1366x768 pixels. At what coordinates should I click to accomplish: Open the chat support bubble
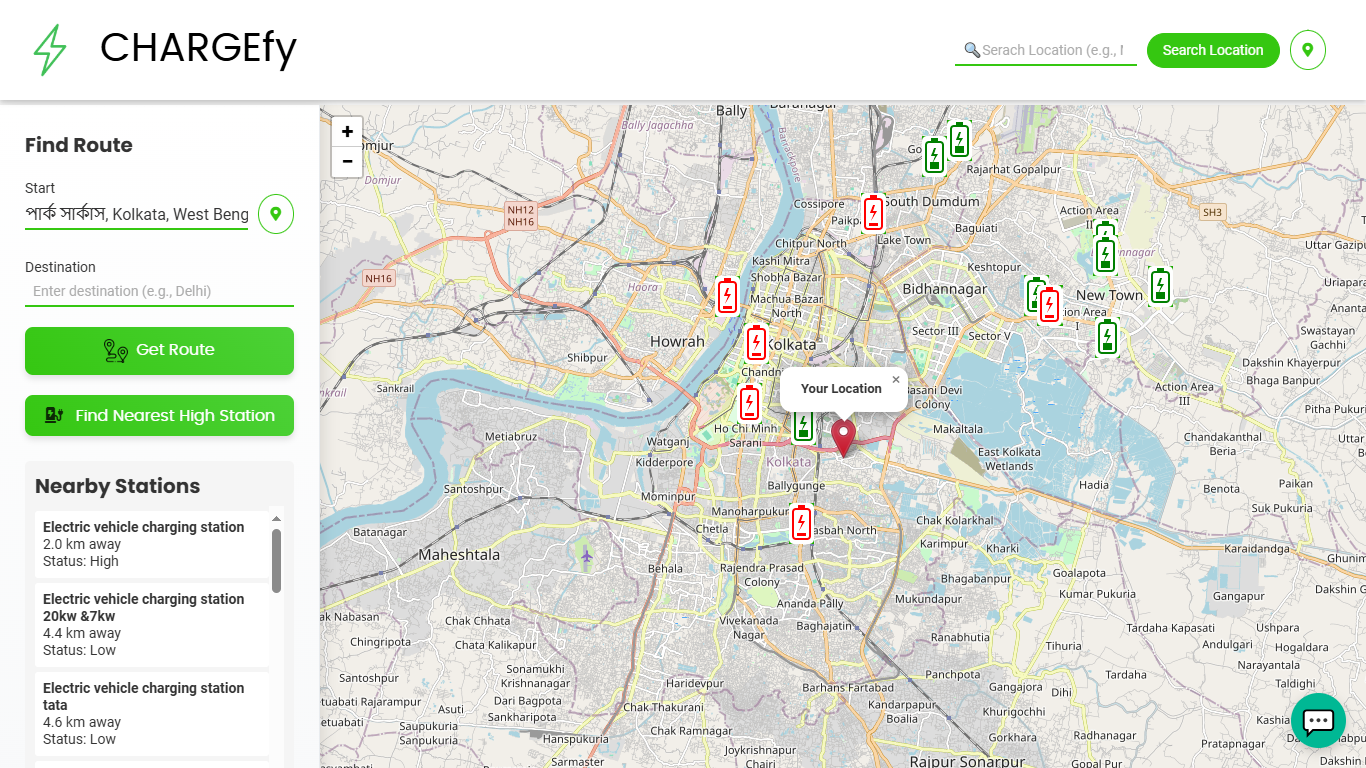coord(1318,720)
